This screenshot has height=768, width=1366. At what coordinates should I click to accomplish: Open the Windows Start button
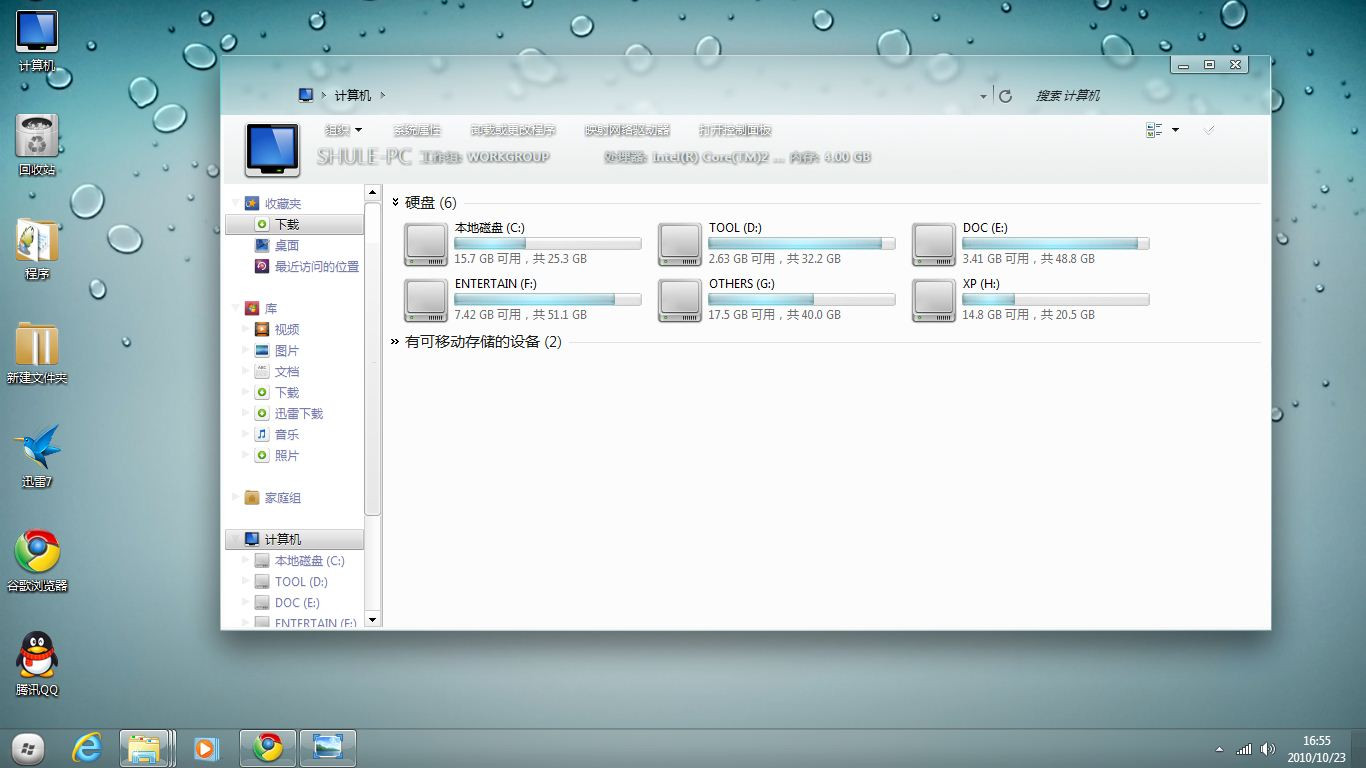(28, 748)
